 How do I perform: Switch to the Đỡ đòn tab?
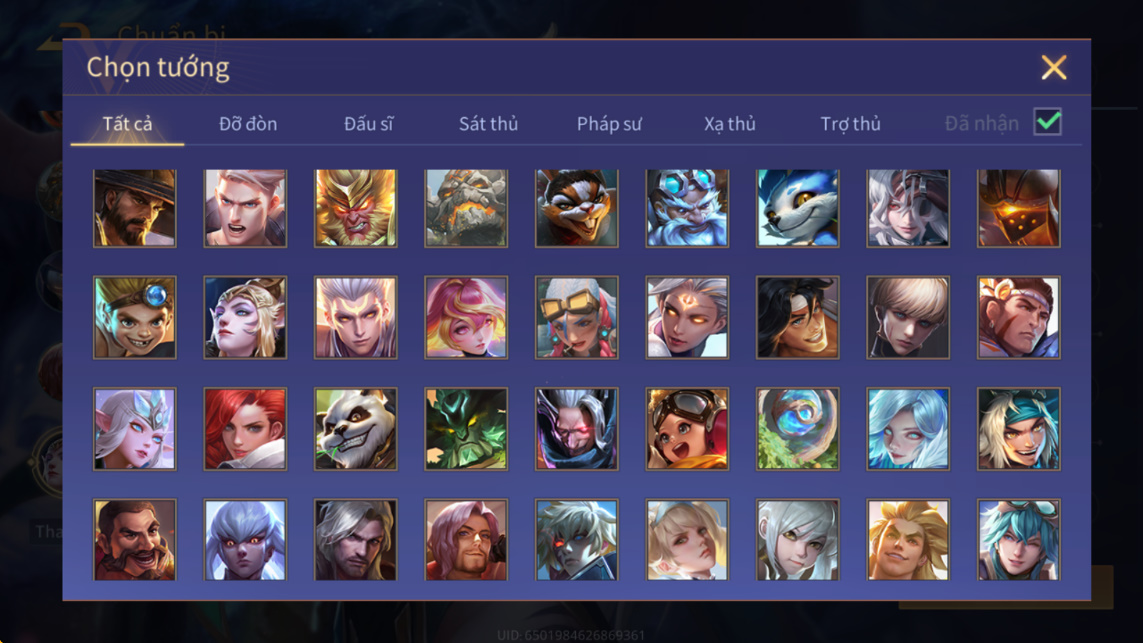[x=248, y=124]
